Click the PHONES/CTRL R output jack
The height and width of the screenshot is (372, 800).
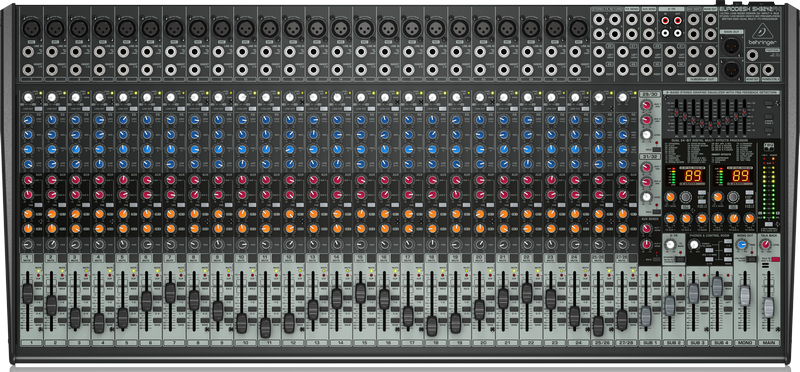pyautogui.click(x=768, y=69)
